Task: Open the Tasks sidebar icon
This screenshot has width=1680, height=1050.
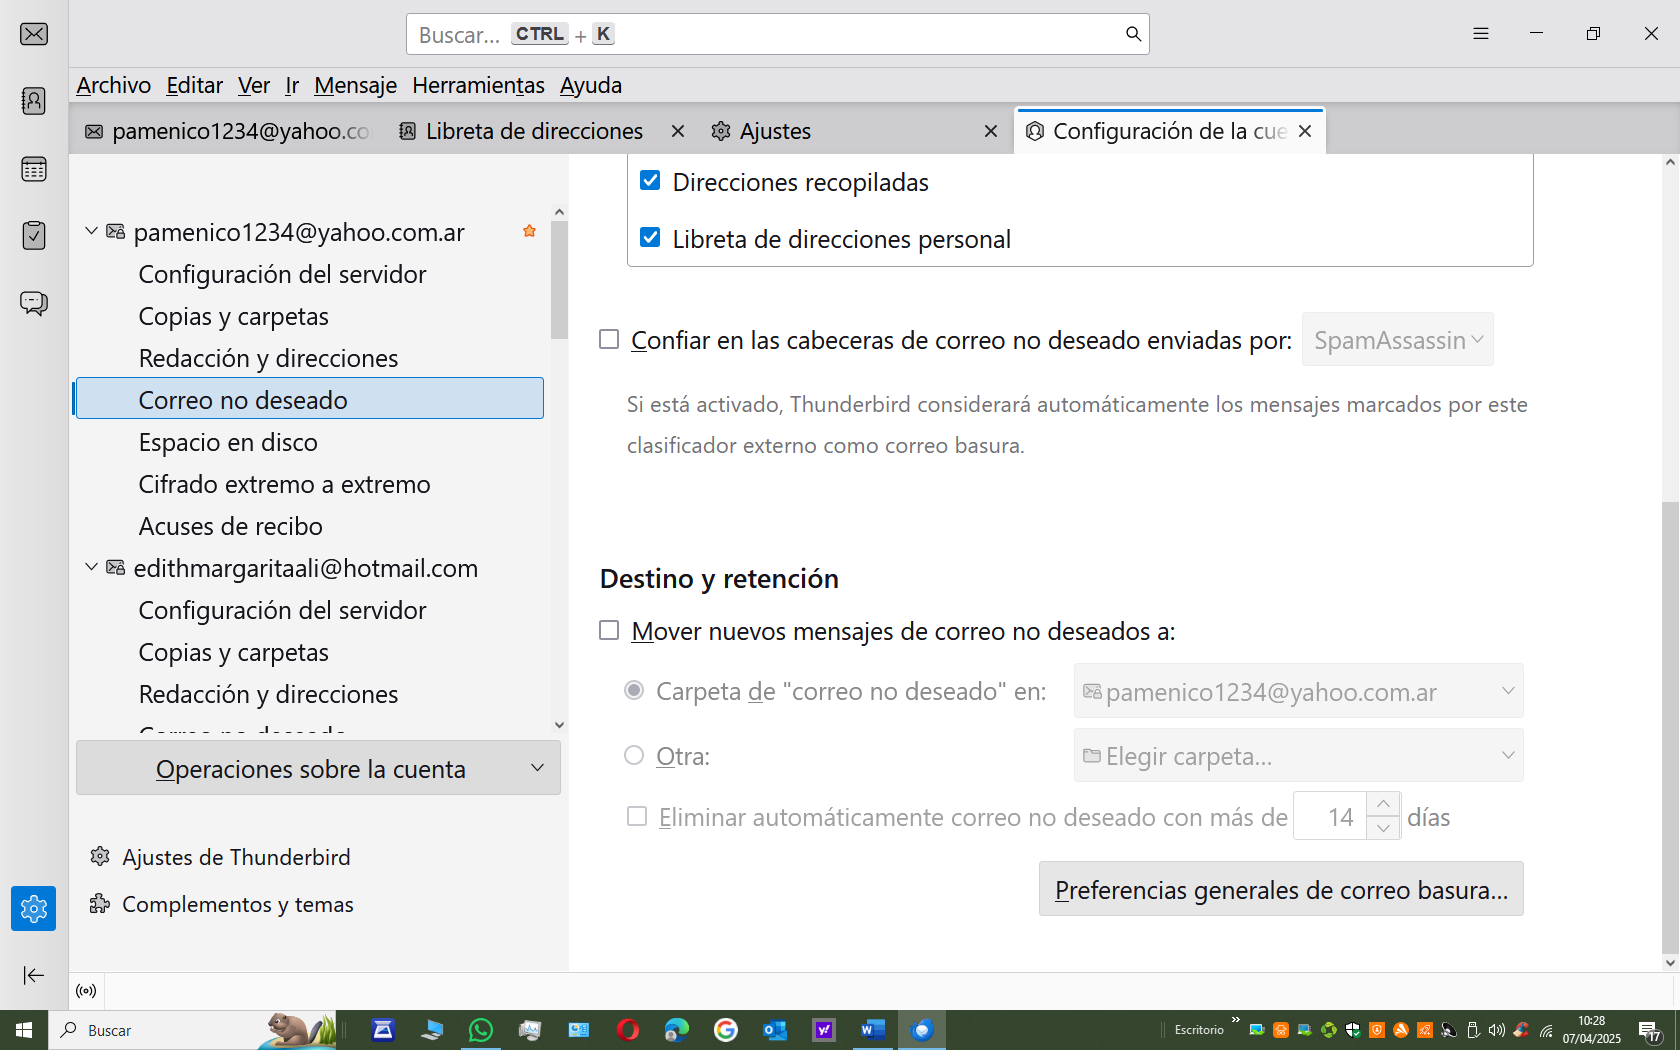Action: pos(34,235)
